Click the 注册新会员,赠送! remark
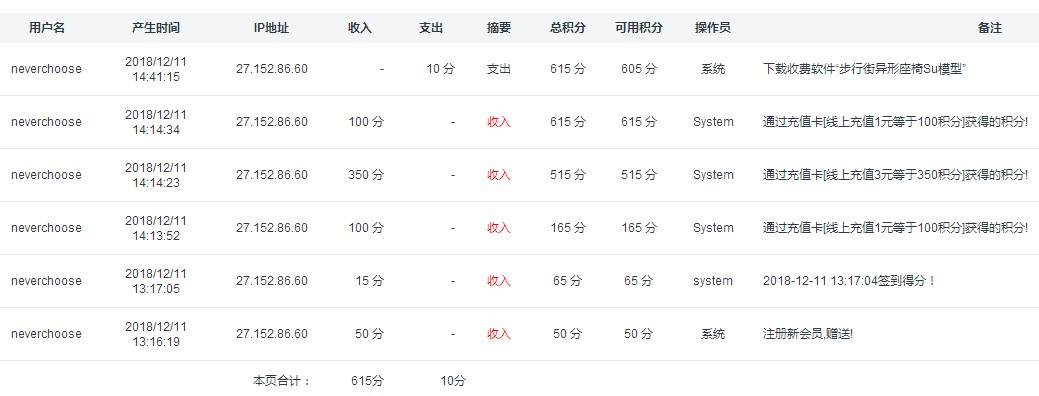Image resolution: width=1039 pixels, height=396 pixels. click(x=808, y=334)
